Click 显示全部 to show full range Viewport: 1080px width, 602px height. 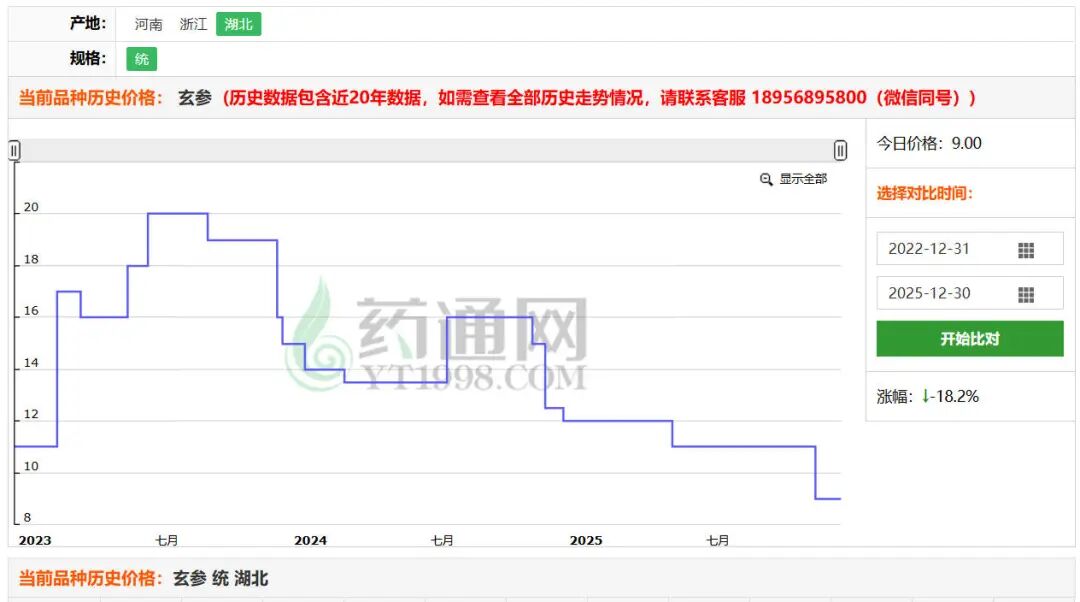802,179
